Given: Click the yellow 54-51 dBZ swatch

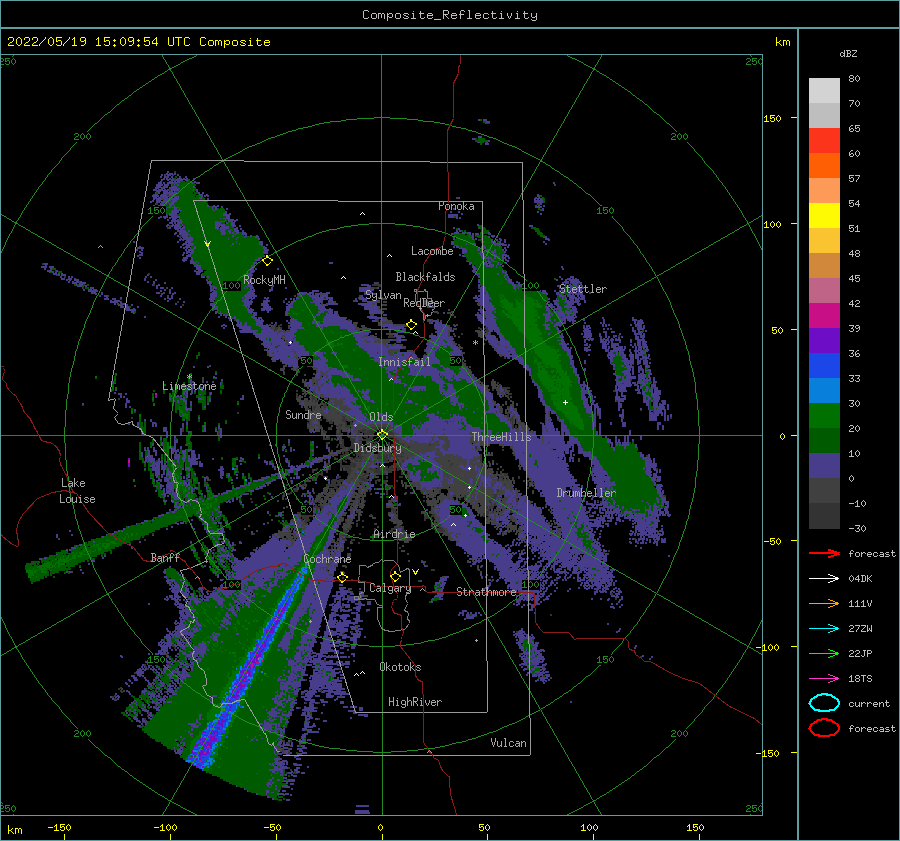Looking at the screenshot, I should (x=824, y=216).
